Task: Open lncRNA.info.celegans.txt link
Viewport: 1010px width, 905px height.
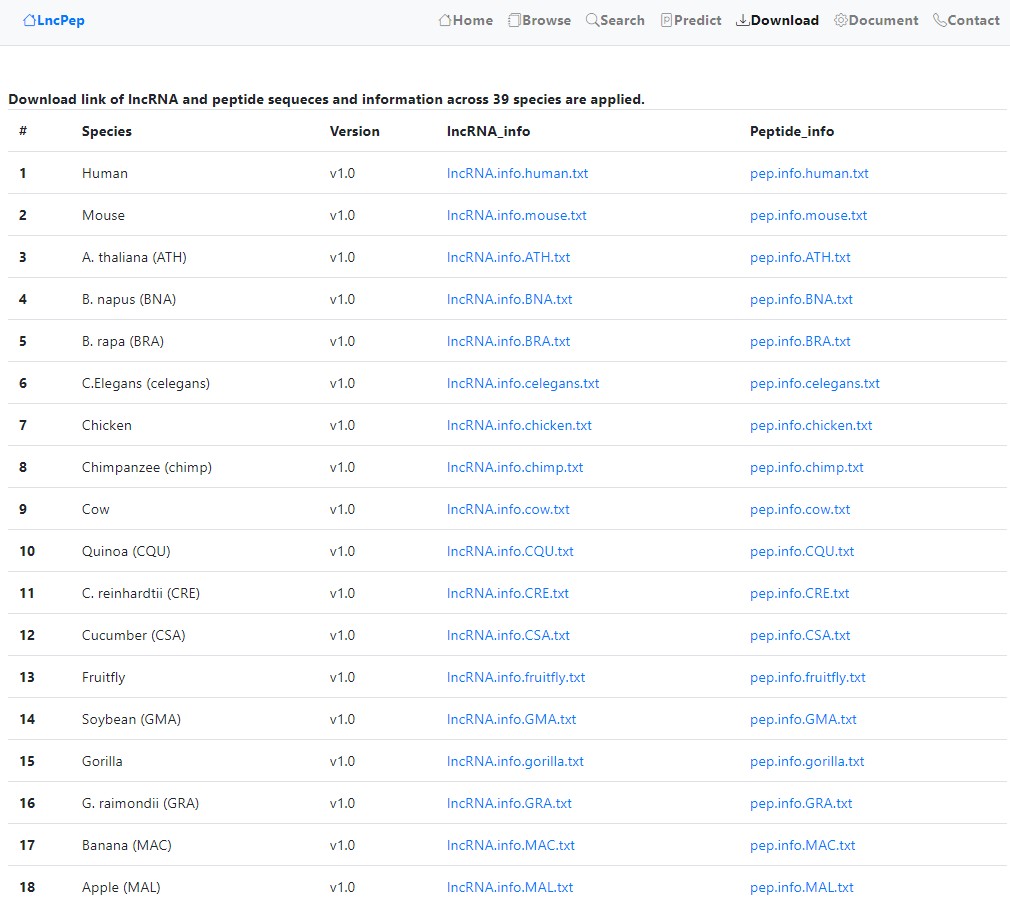Action: coord(523,383)
